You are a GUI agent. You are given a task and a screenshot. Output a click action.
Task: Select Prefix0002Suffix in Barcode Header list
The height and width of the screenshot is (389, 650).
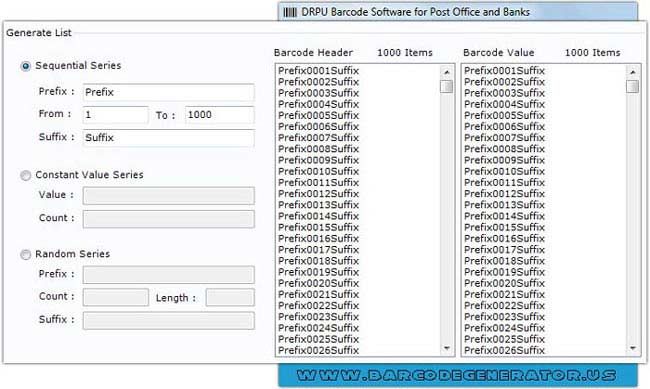click(x=318, y=82)
